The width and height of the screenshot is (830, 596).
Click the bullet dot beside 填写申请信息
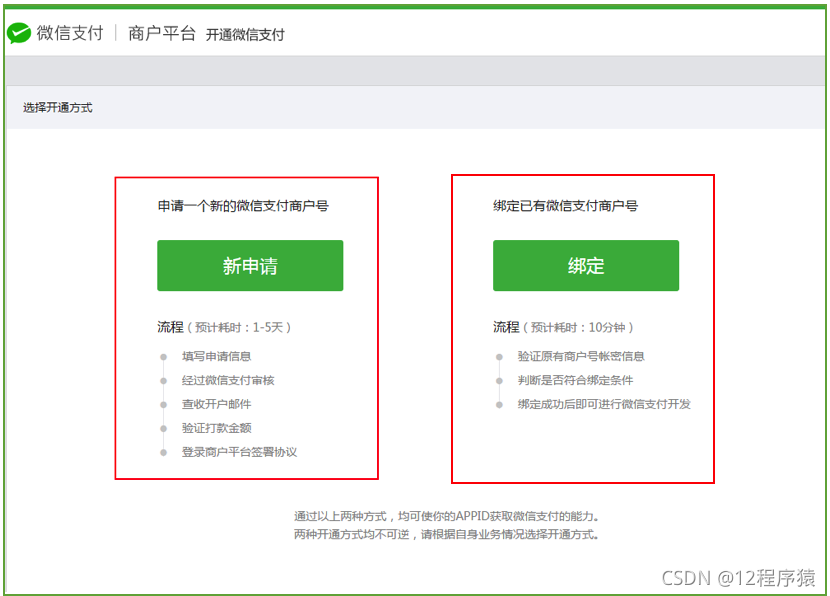pos(164,357)
